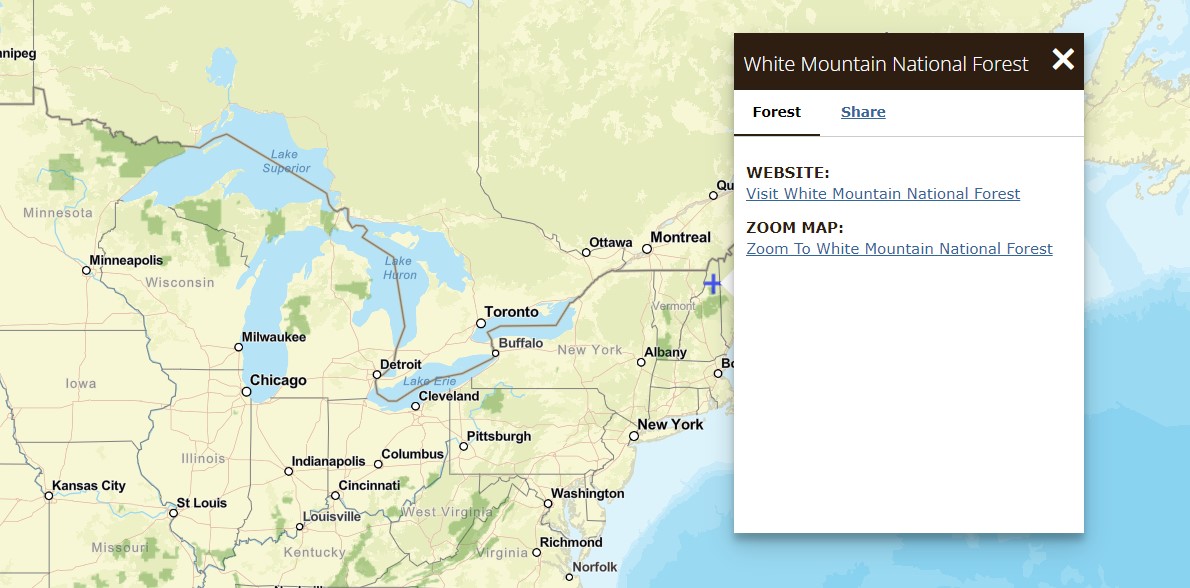Select the Kansas City marker circle
The width and height of the screenshot is (1190, 588).
[48, 496]
